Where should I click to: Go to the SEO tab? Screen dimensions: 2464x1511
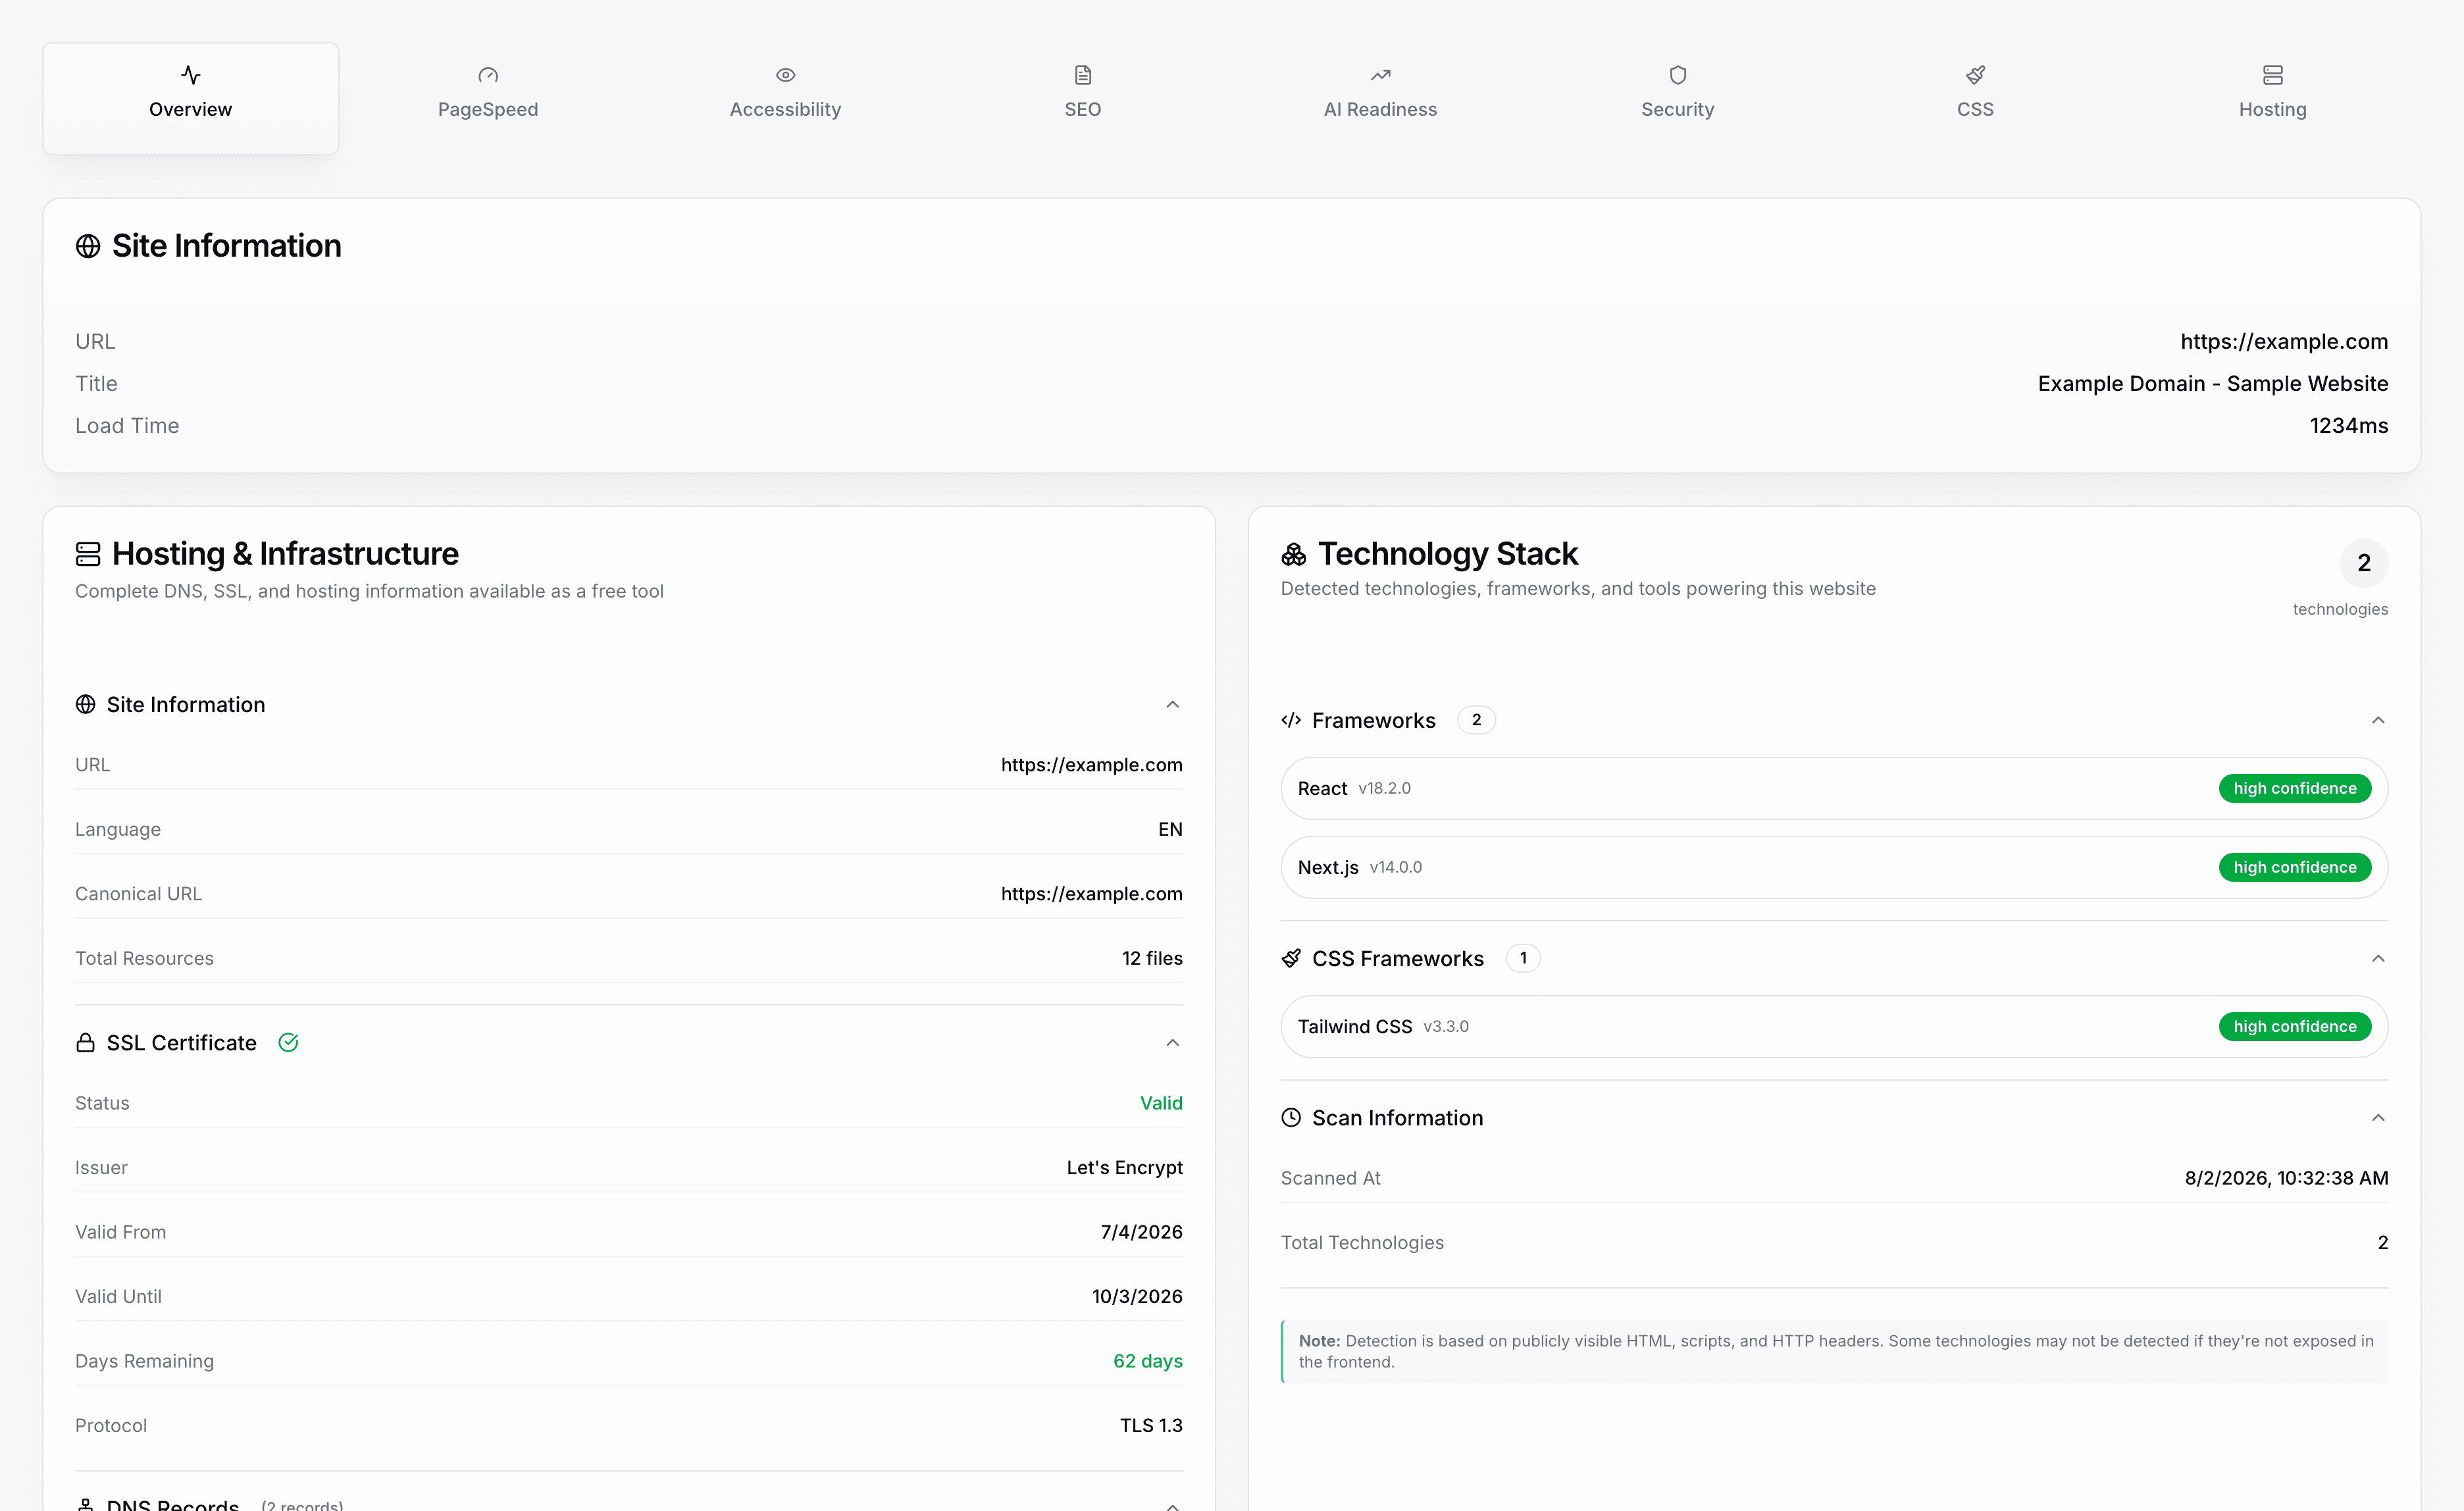point(1082,98)
